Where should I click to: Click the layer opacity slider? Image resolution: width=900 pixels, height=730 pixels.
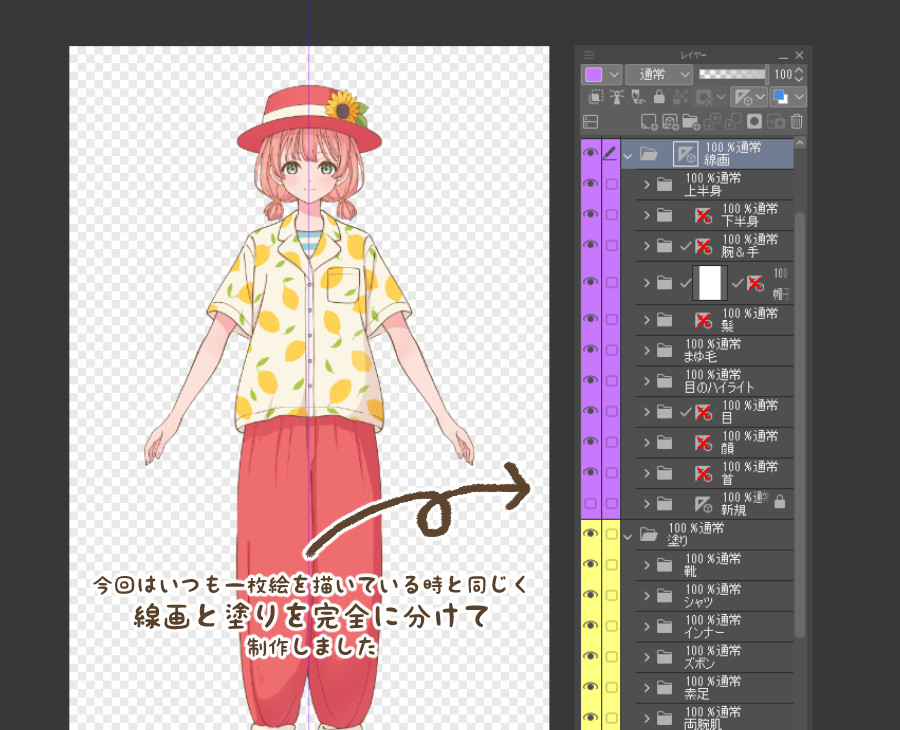pyautogui.click(x=731, y=74)
